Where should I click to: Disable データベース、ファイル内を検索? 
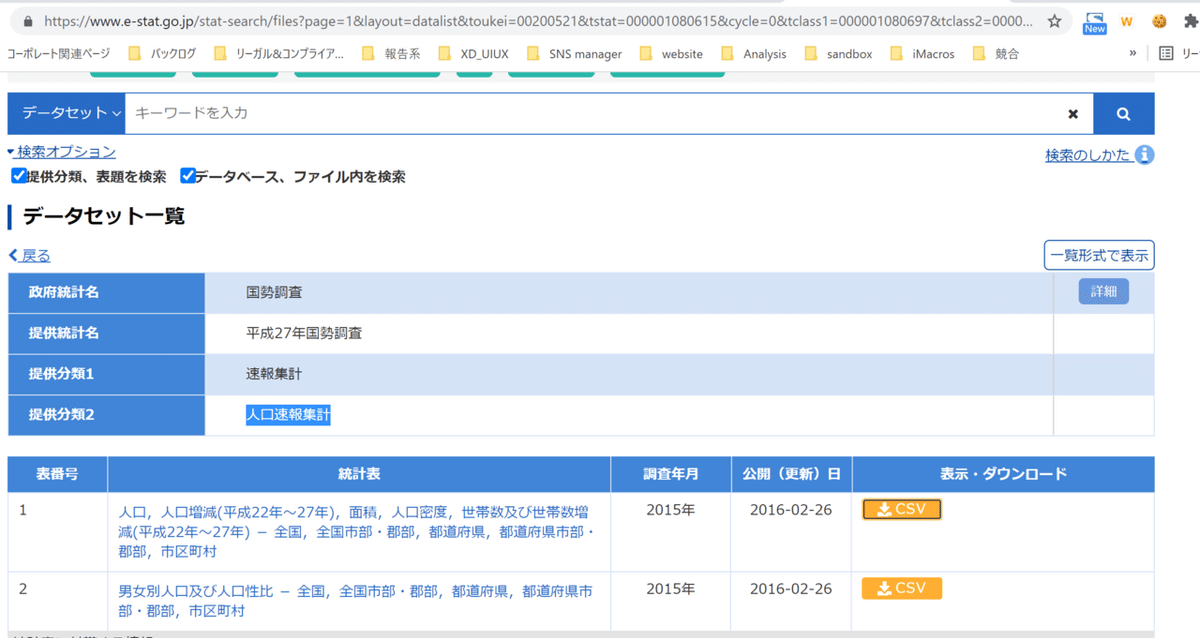[x=188, y=175]
